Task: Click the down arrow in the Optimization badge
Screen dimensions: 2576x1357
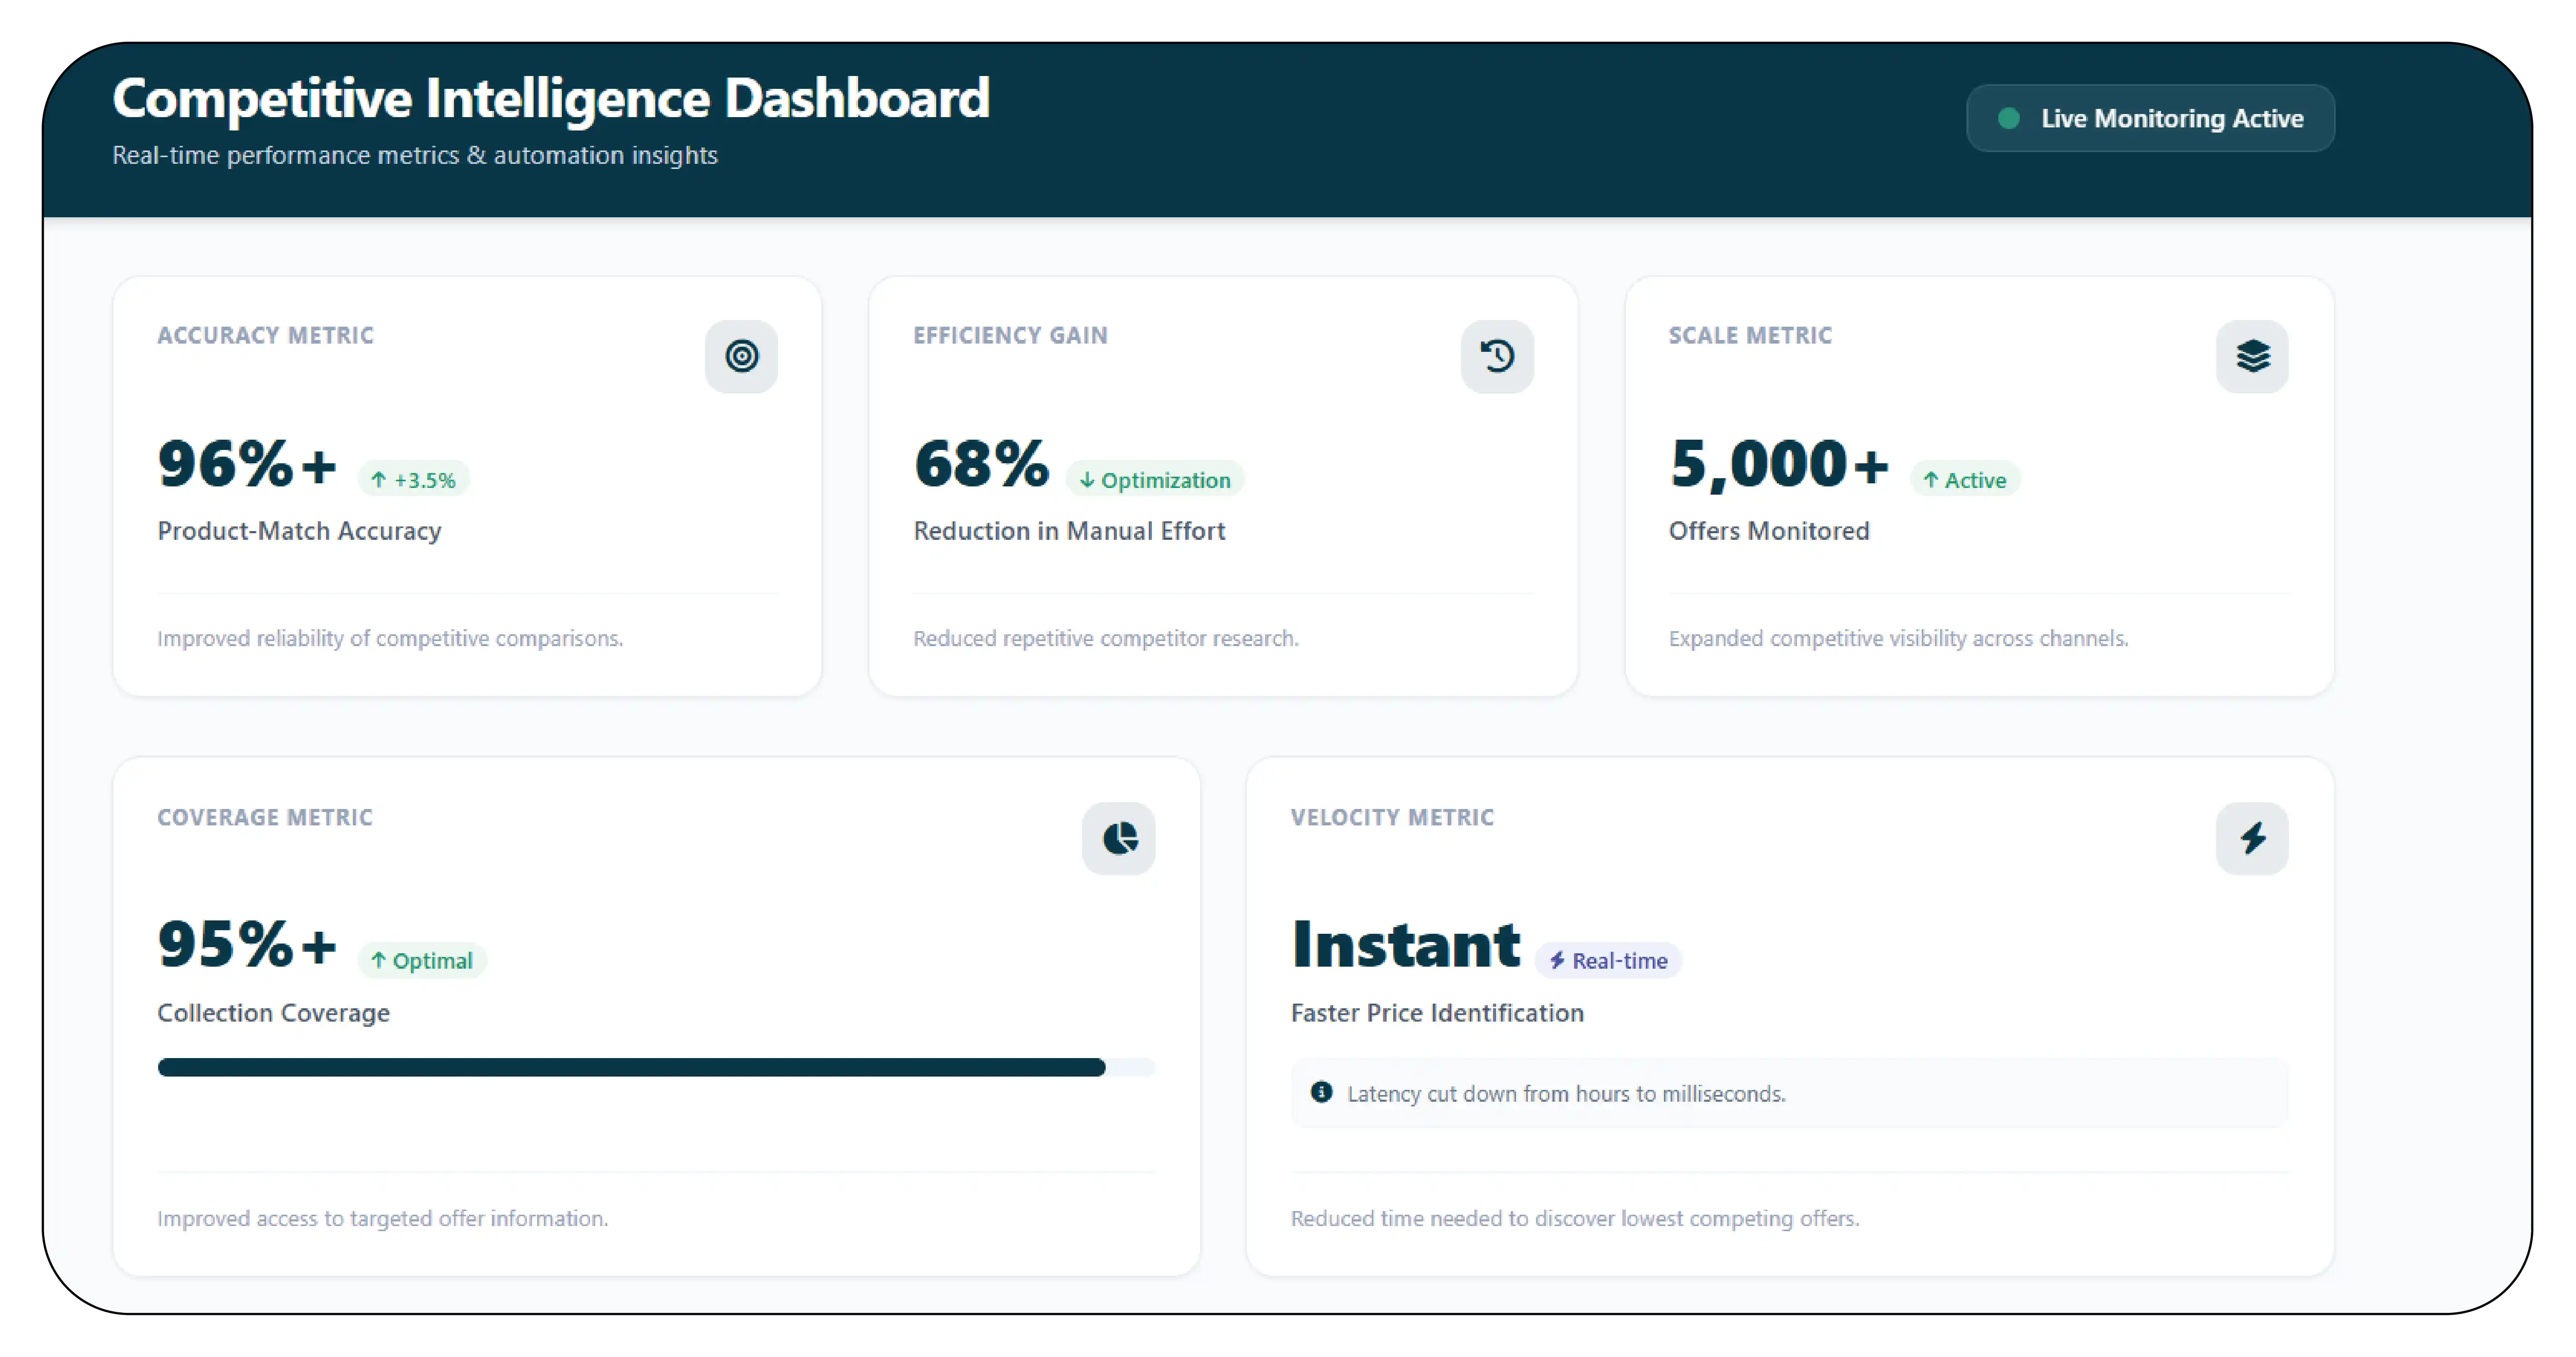Action: click(1087, 480)
